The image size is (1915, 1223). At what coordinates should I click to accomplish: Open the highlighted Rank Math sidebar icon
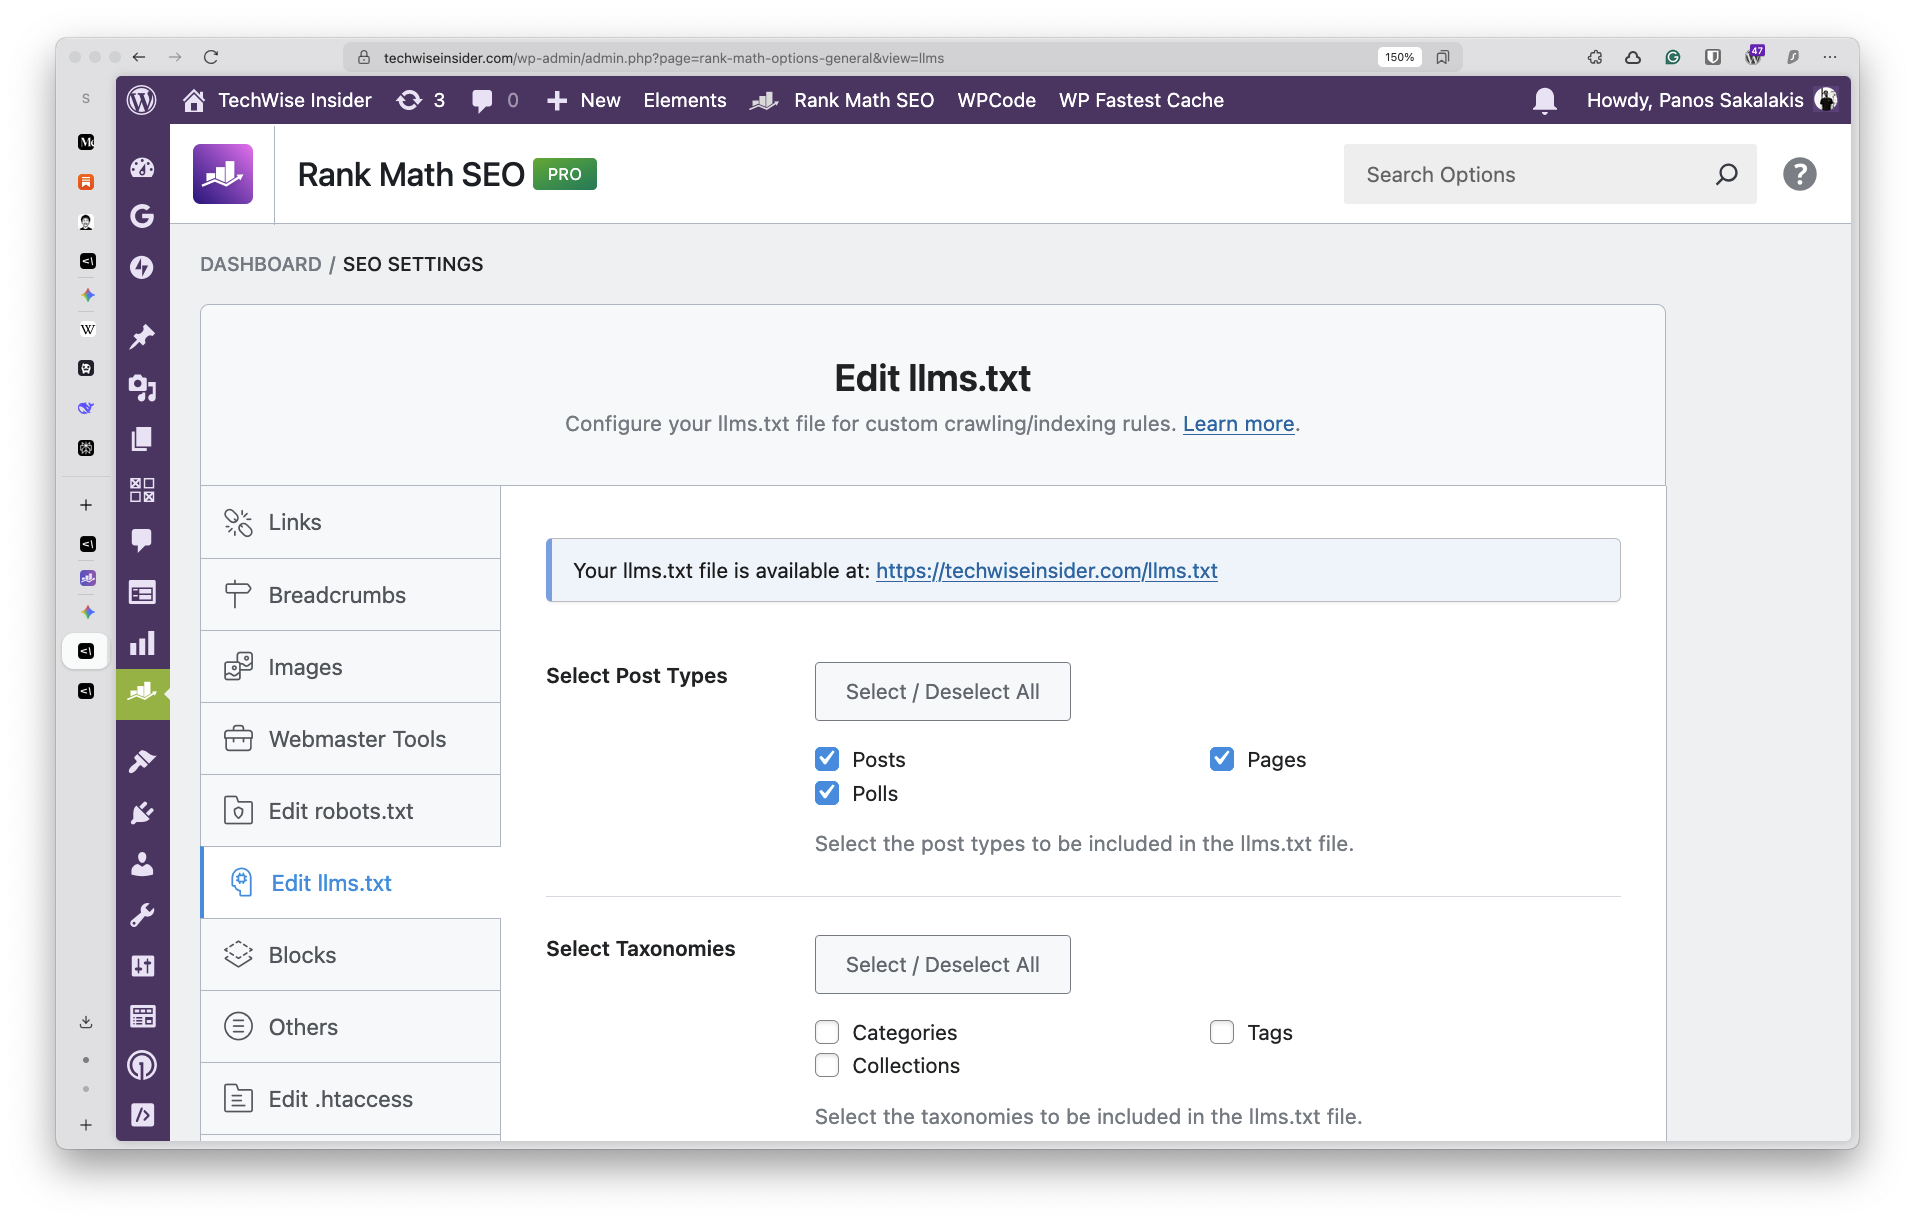tap(142, 694)
